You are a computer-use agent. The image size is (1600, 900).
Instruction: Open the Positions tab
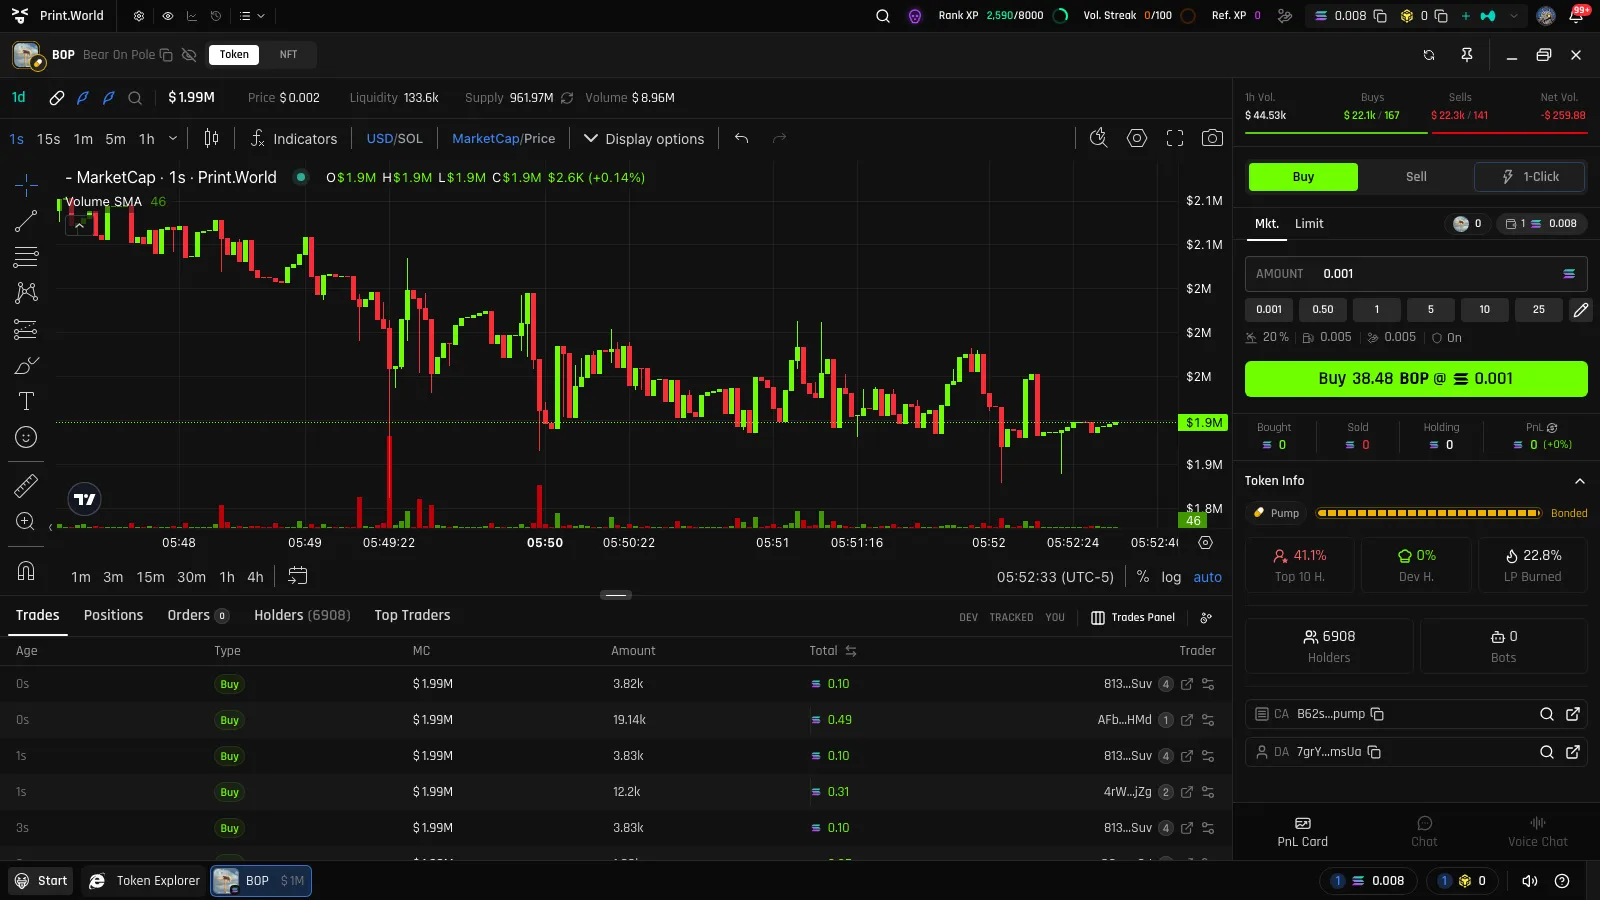113,615
